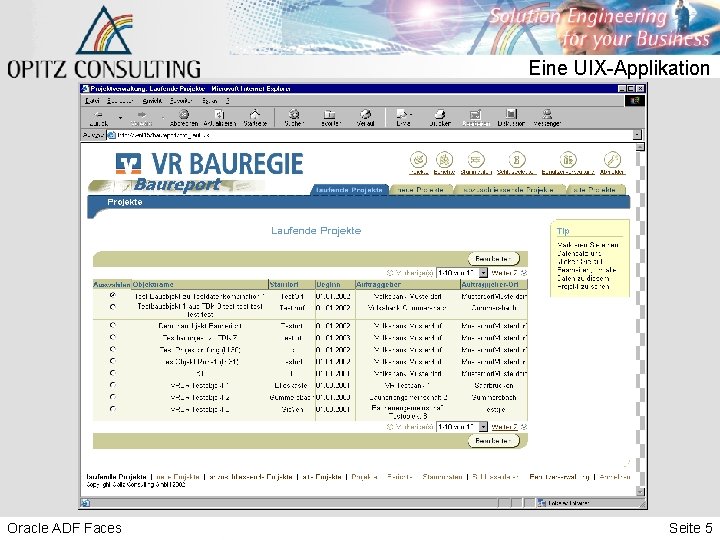Screen dimensions: 720x540
Task: Click the scrollbar down arrow on the page
Action: coord(640,492)
